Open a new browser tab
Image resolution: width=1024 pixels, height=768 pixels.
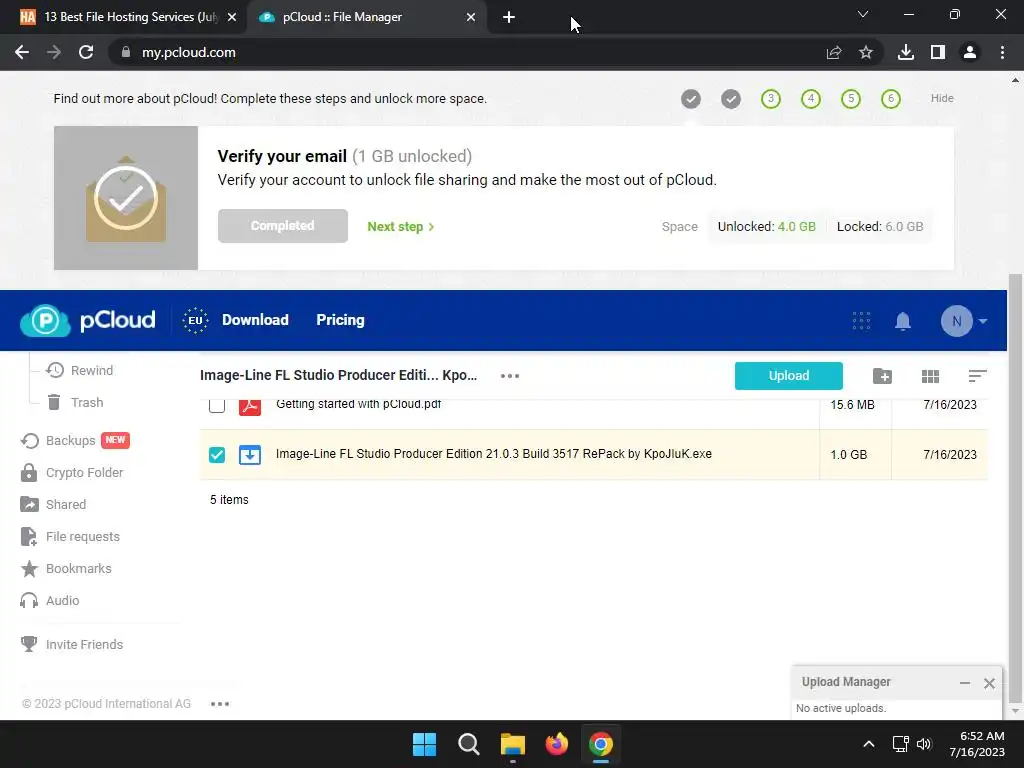pos(509,18)
